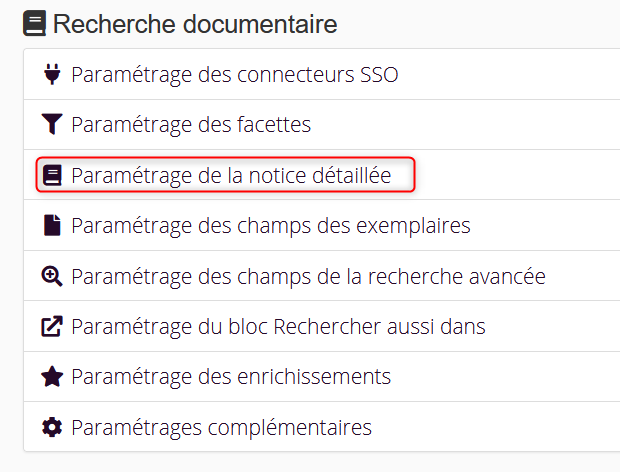Screen dimensions: 620x472
Task: Click the external-link icon for Rechercher aussi dans
Action: [x=52, y=327]
